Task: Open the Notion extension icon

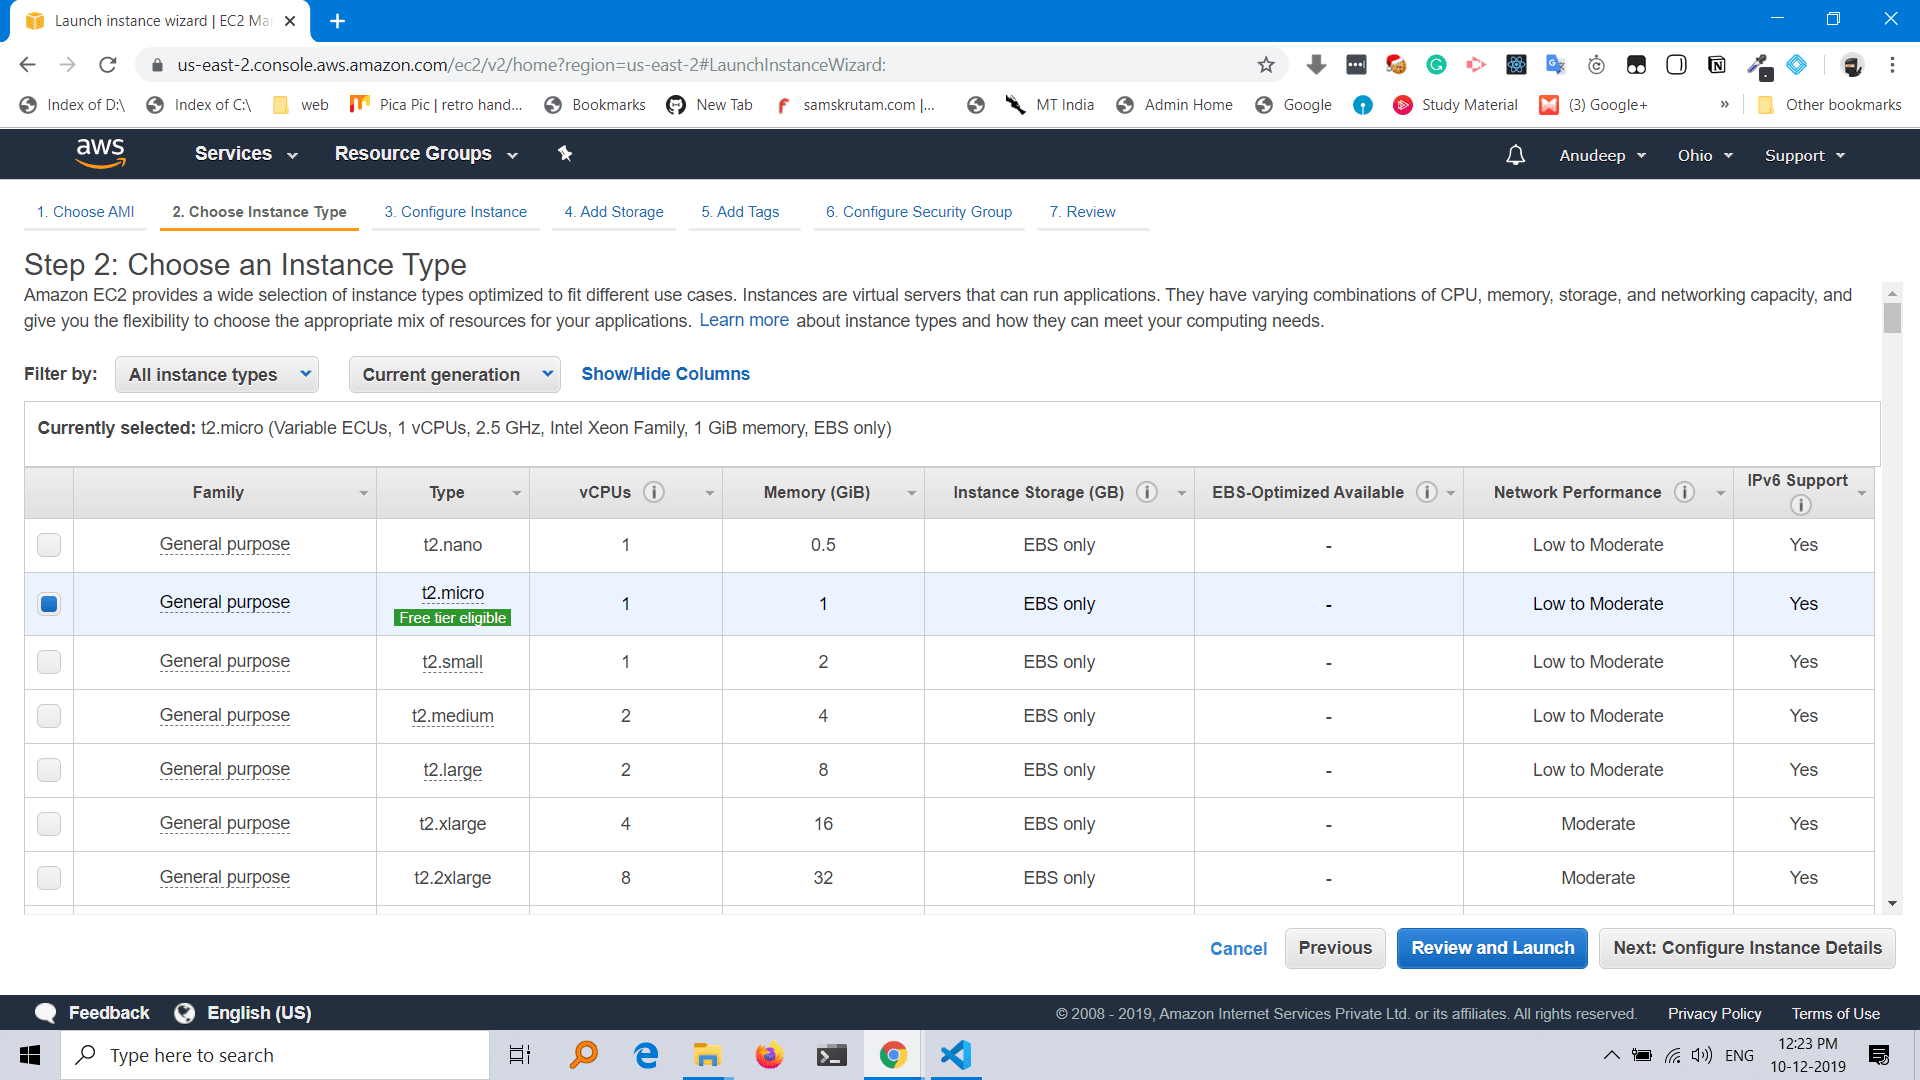Action: (1717, 65)
